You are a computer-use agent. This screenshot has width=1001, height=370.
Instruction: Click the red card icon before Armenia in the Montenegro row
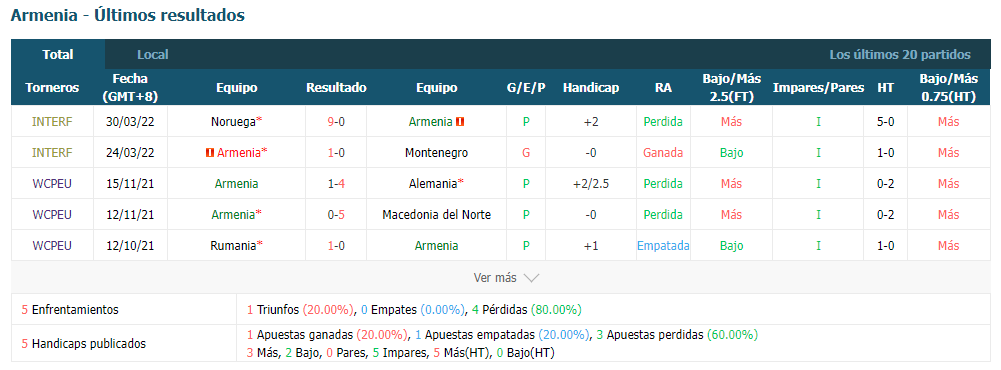pyautogui.click(x=209, y=153)
